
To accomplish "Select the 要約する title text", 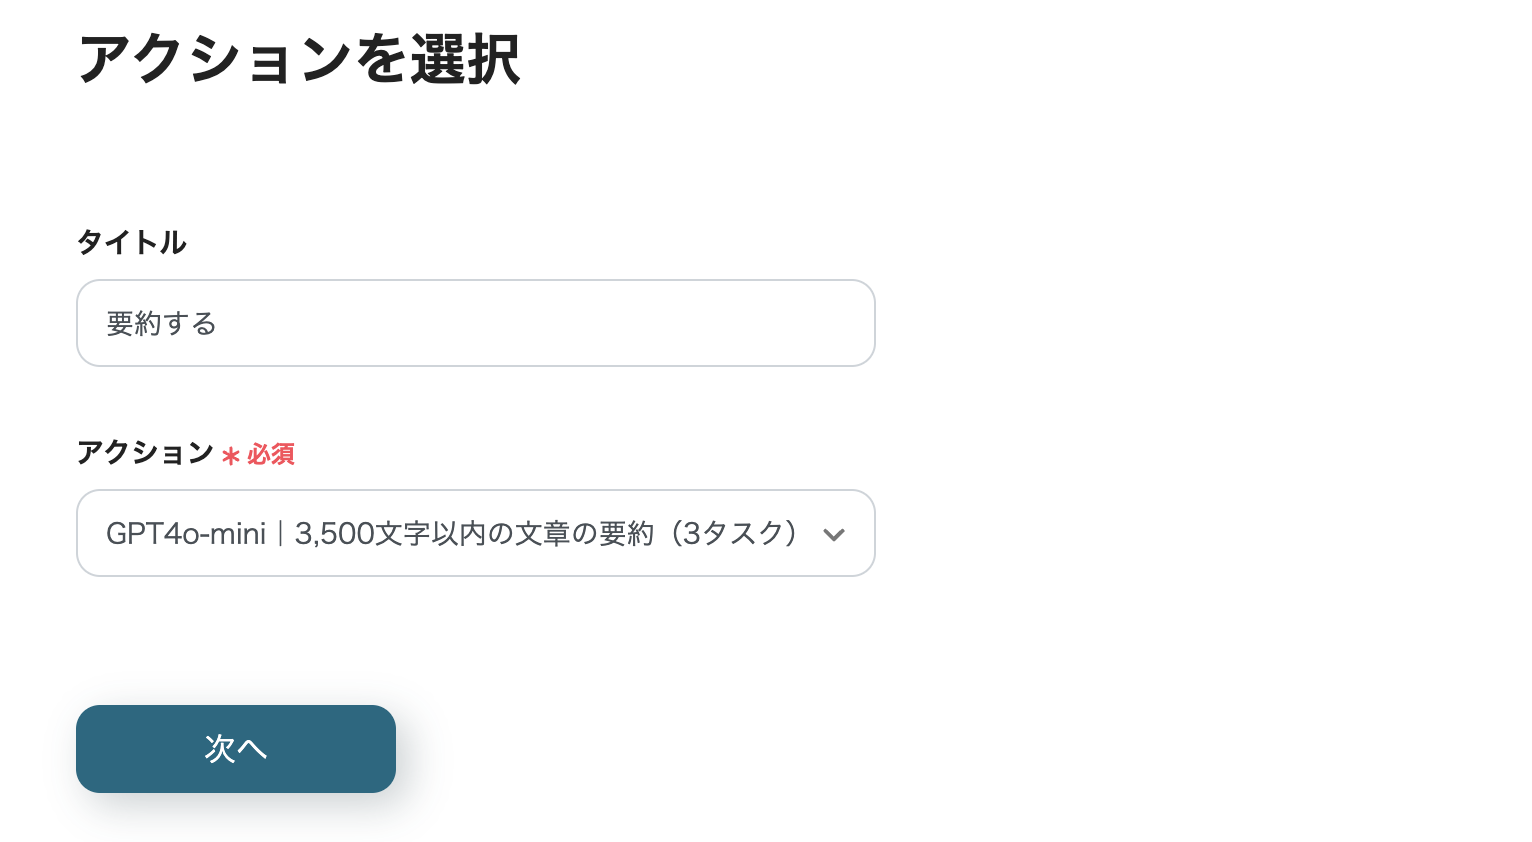I will pos(162,323).
